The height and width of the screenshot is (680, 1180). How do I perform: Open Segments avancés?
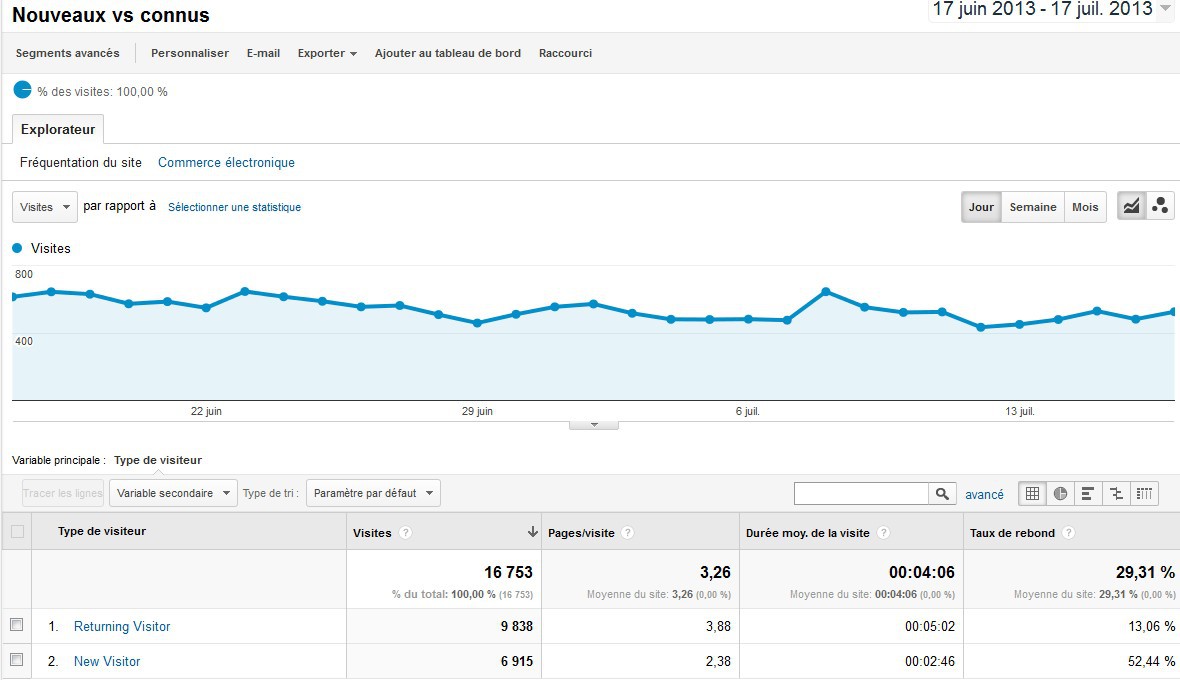[x=68, y=53]
